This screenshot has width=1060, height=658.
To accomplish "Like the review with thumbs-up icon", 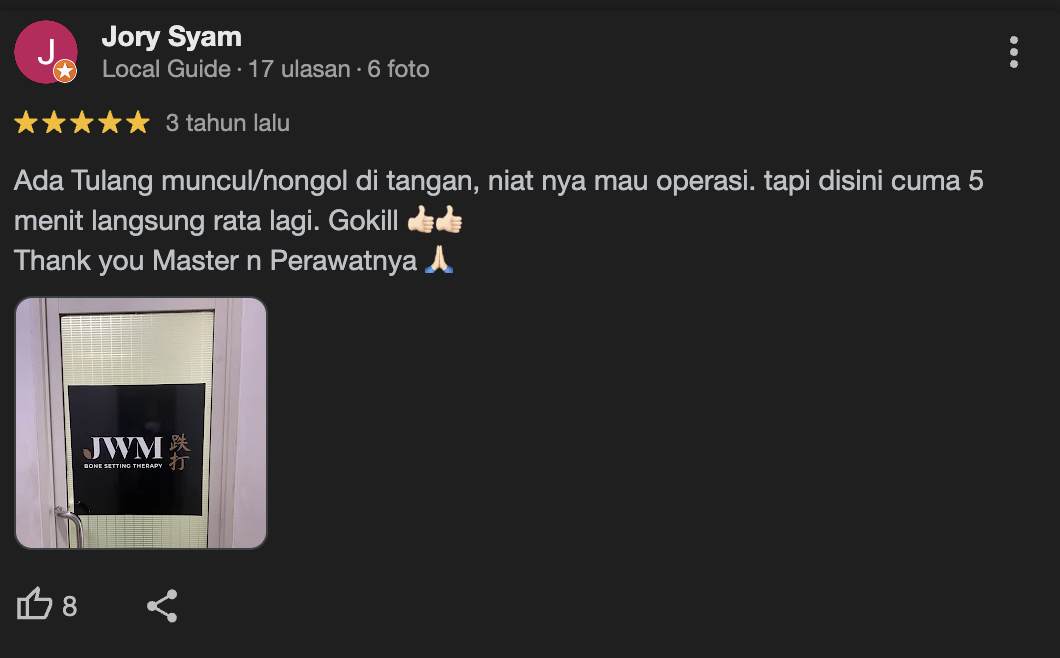I will tap(34, 604).
